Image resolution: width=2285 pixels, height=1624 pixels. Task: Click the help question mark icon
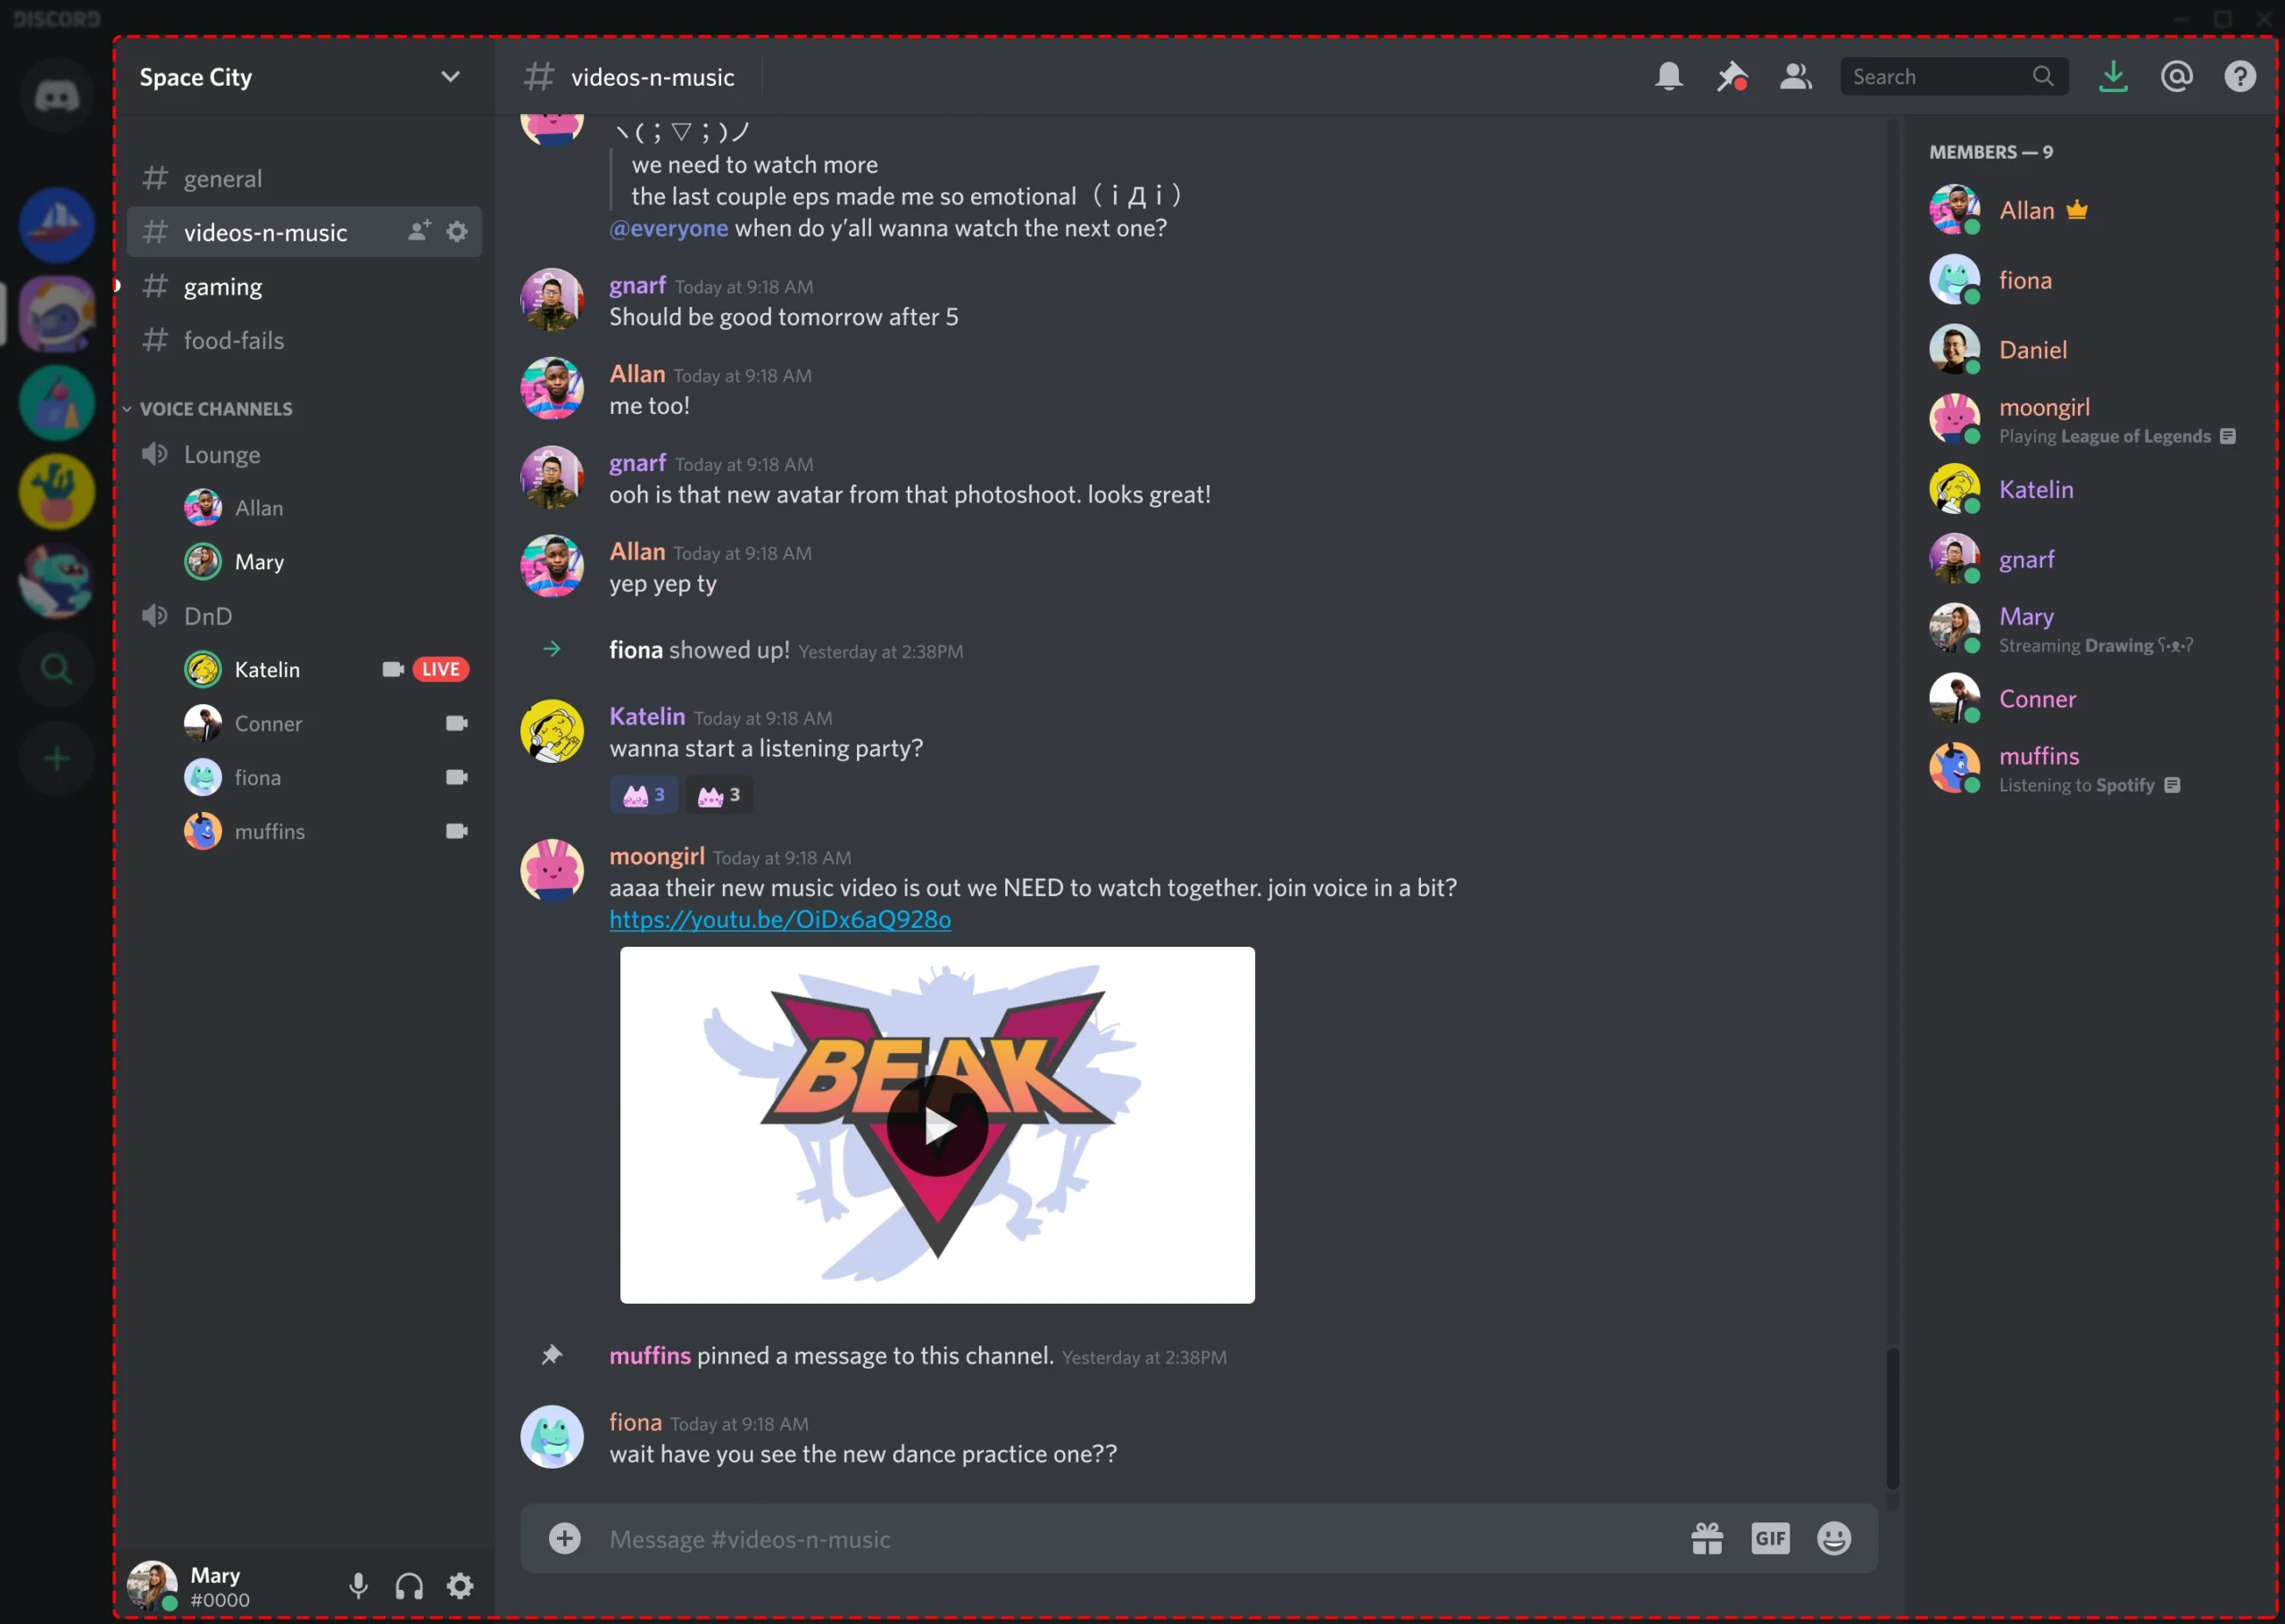coord(2241,76)
